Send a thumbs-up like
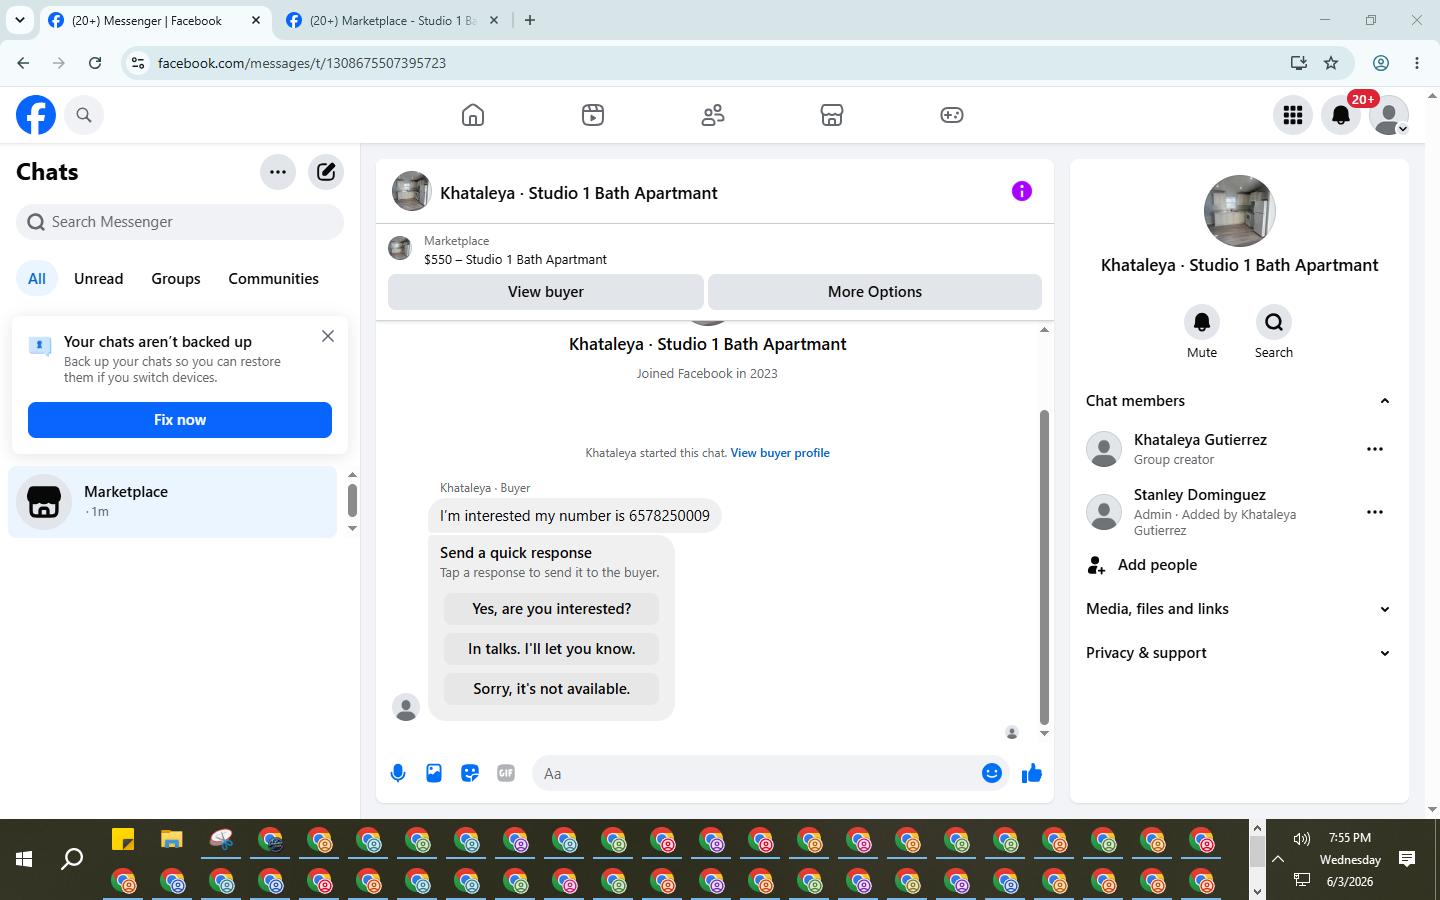 tap(1032, 773)
